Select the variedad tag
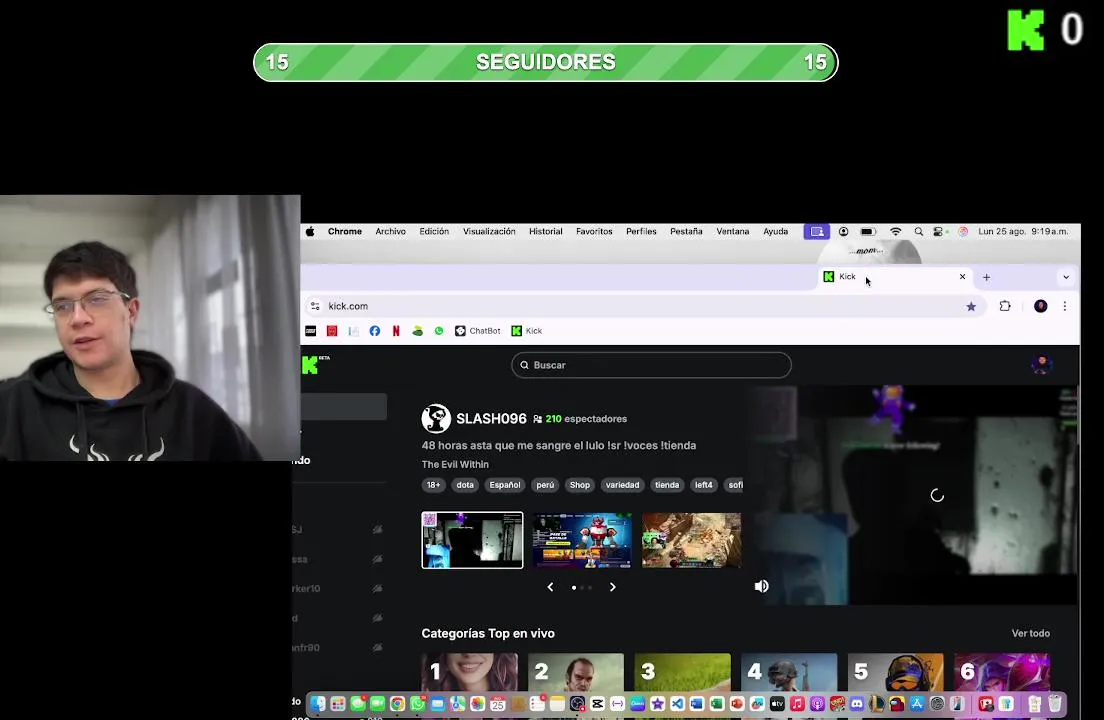The height and width of the screenshot is (720, 1104). point(622,485)
